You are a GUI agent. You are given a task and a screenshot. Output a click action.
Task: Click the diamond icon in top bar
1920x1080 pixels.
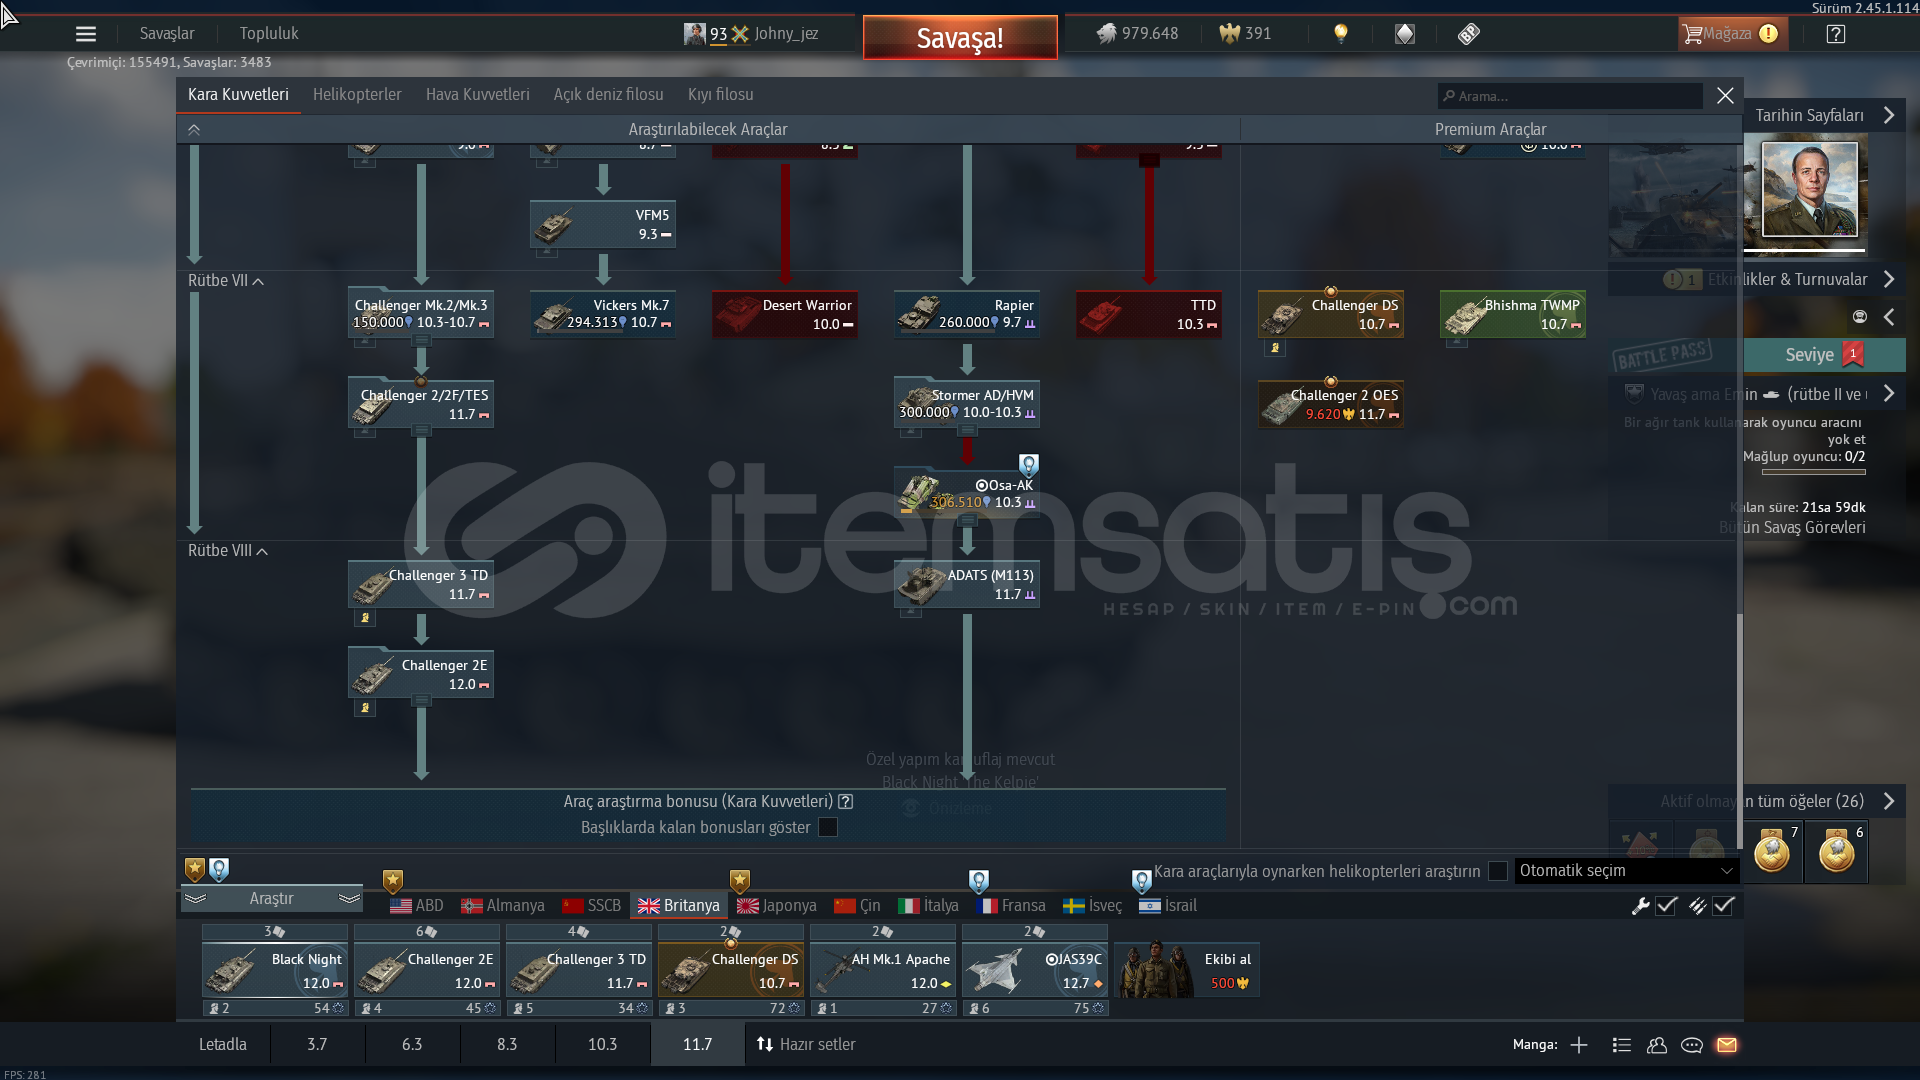(1405, 34)
